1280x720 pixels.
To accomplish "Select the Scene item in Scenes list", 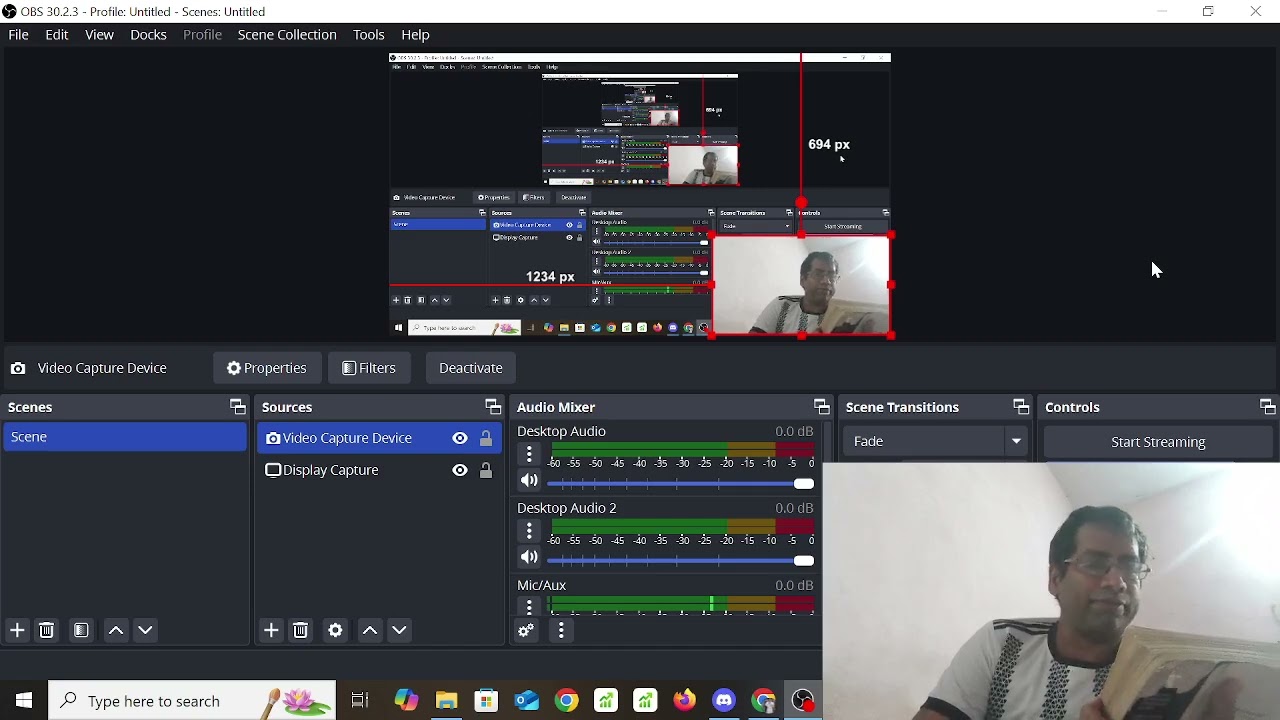I will [125, 437].
